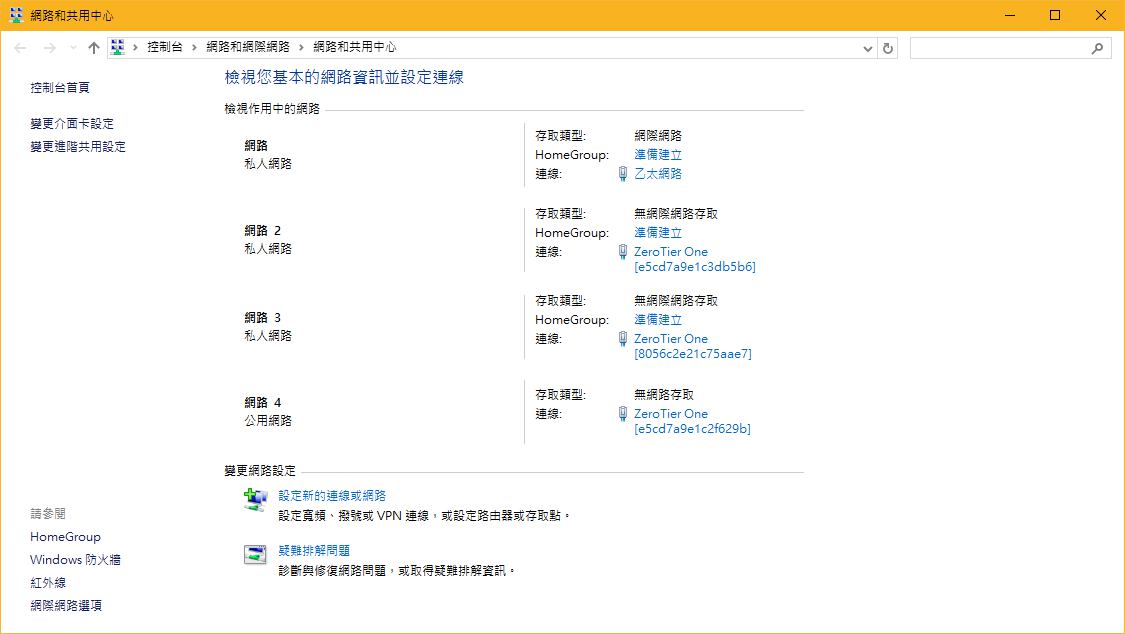The height and width of the screenshot is (634, 1125).
Task: Click the search magnifier icon
Action: [x=1097, y=48]
